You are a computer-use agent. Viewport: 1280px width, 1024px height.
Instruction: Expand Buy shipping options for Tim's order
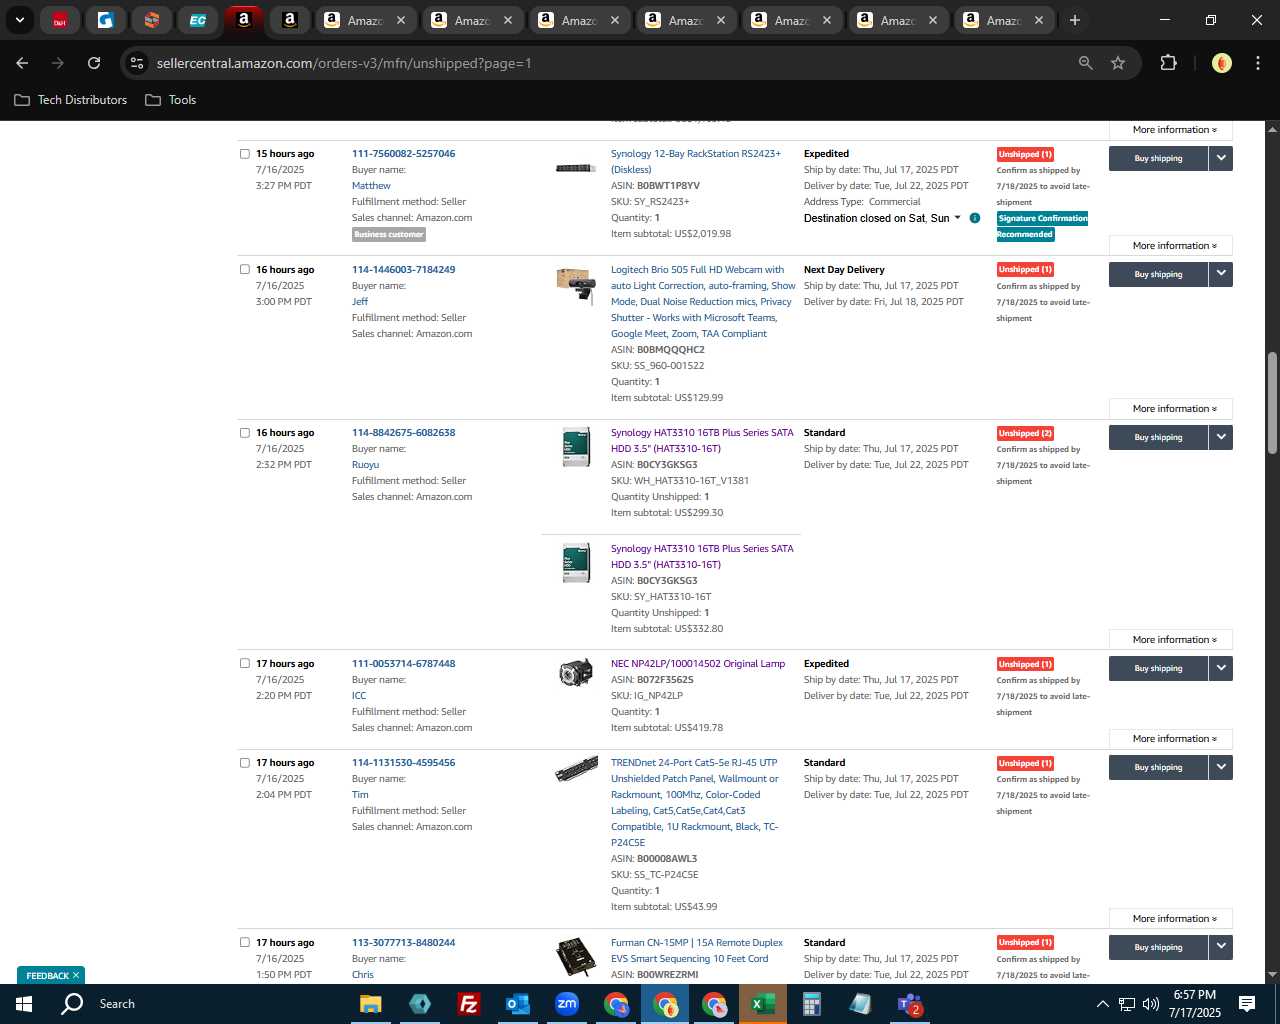(1221, 767)
